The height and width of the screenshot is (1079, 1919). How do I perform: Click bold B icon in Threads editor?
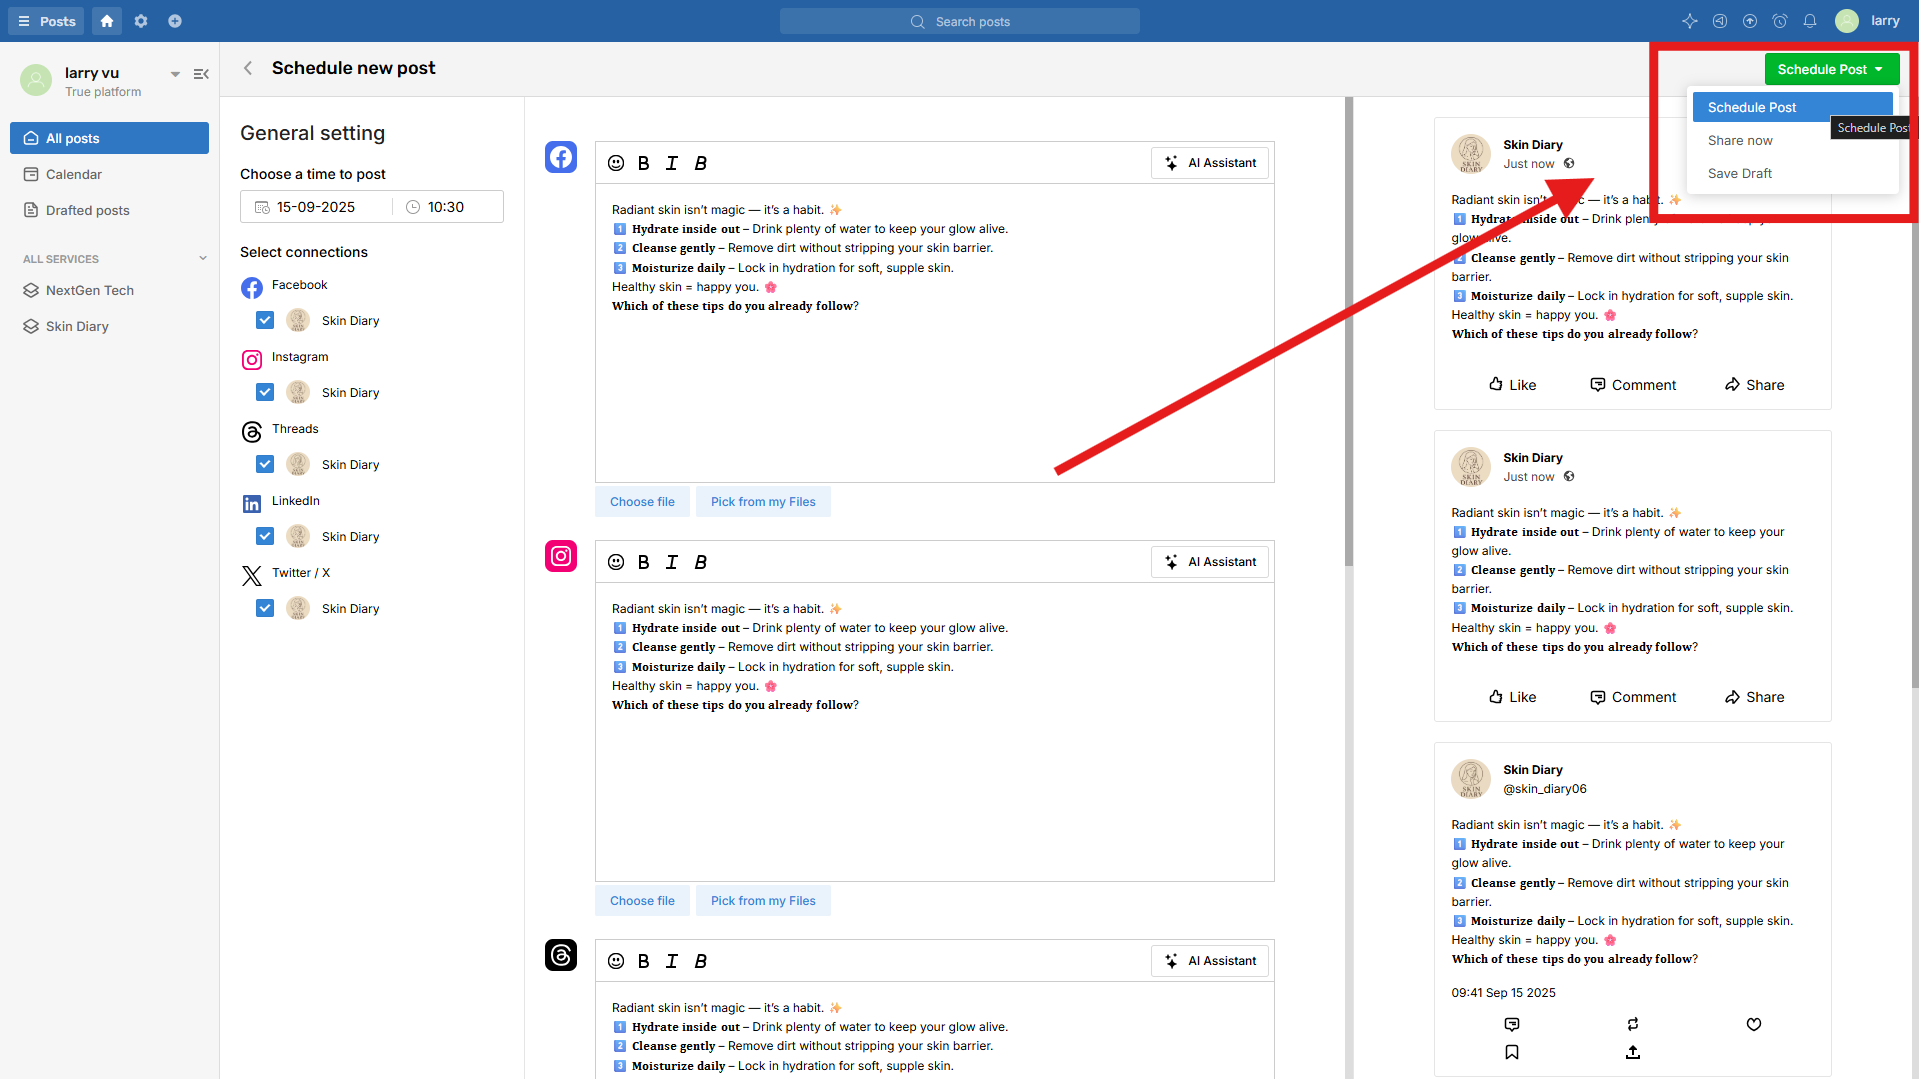click(644, 961)
